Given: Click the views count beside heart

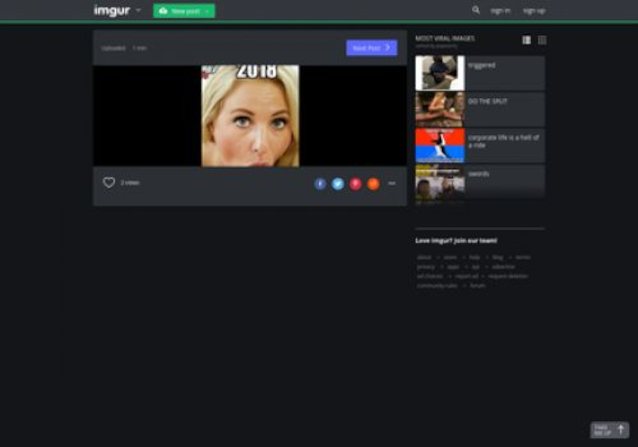Looking at the screenshot, I should (130, 183).
